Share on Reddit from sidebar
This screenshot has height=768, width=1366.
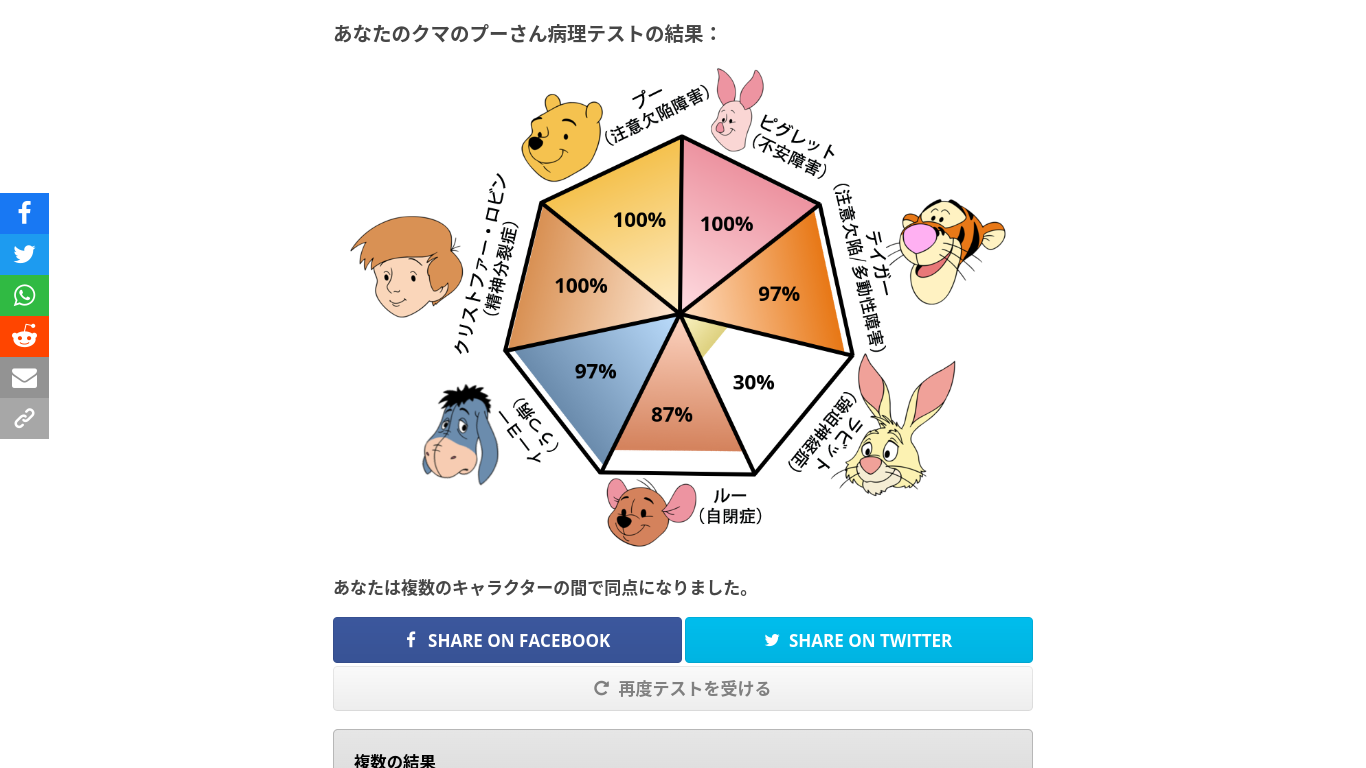tap(24, 336)
